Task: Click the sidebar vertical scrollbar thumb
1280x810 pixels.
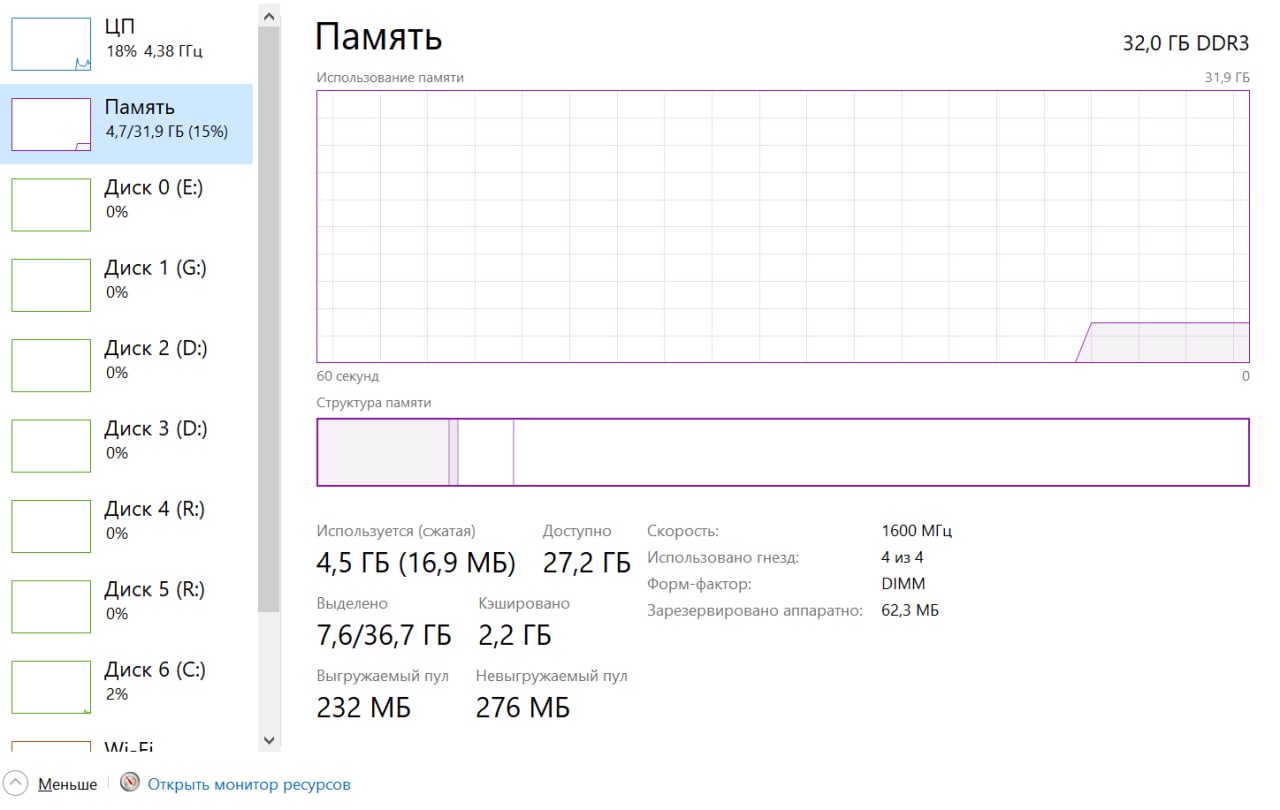Action: click(x=268, y=320)
